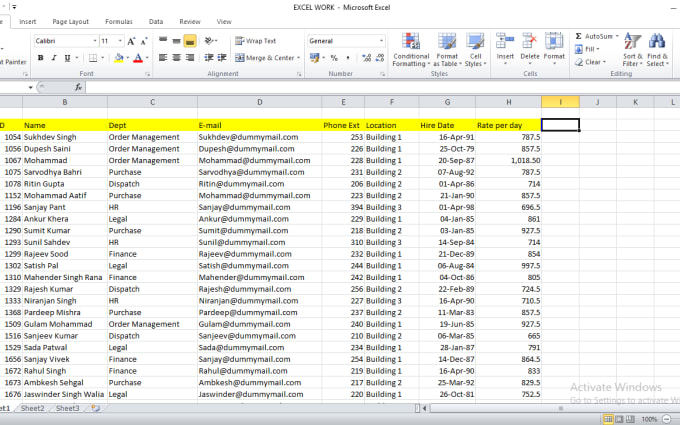Decrease decimal places
Image resolution: width=680 pixels, height=425 pixels.
point(380,58)
